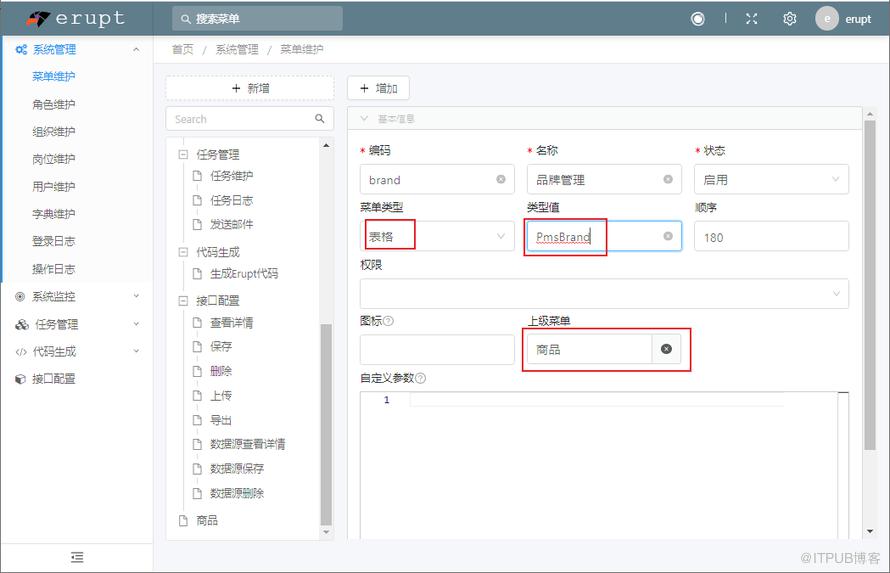Open 操作日志 in the sidebar

(x=53, y=269)
